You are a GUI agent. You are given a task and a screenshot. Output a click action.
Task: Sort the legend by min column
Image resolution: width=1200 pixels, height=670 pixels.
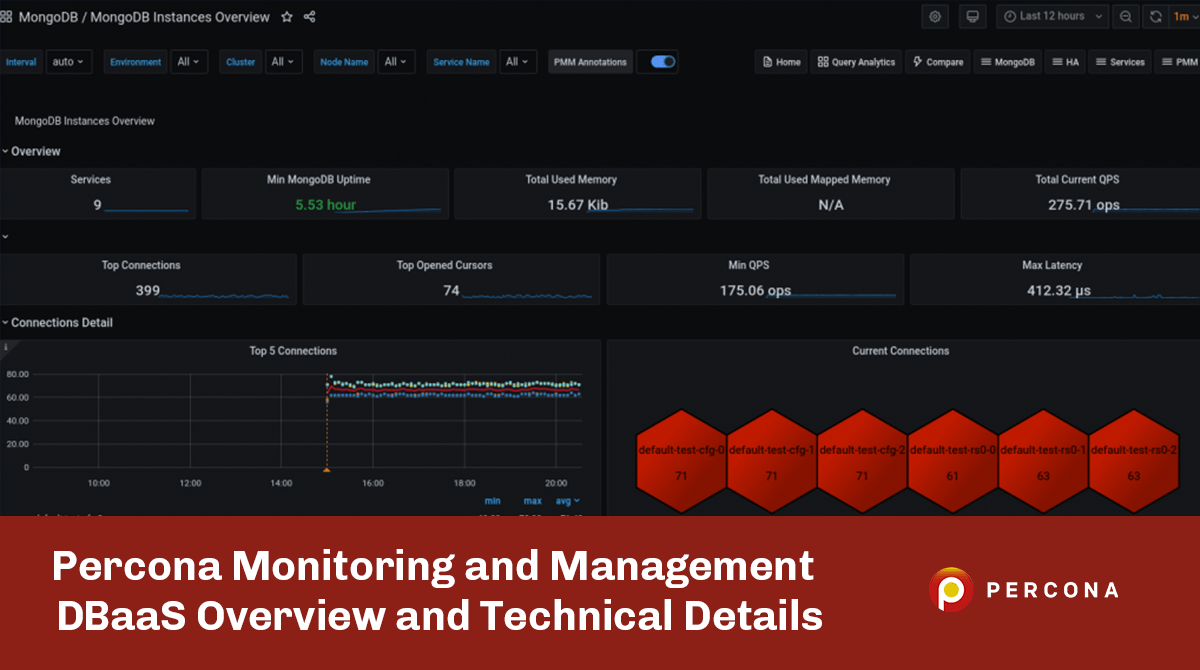492,501
